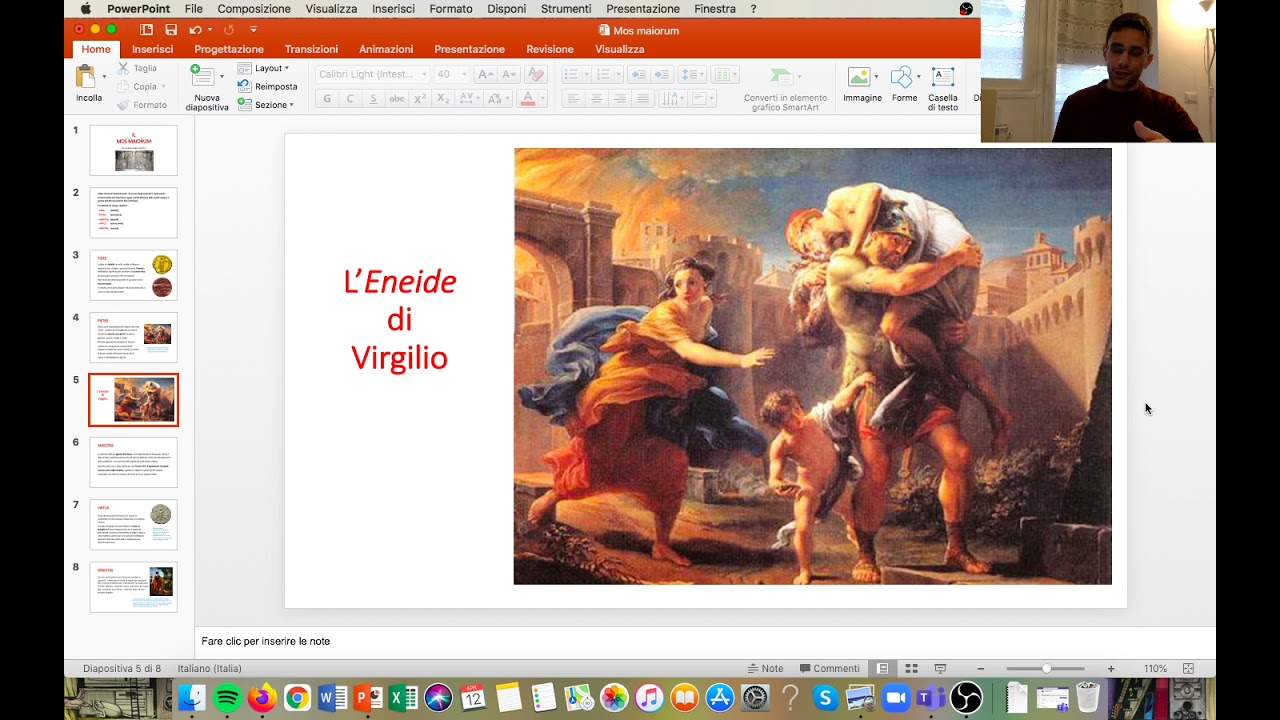The image size is (1280, 720).
Task: Click Taglia cut button
Action: [x=137, y=68]
